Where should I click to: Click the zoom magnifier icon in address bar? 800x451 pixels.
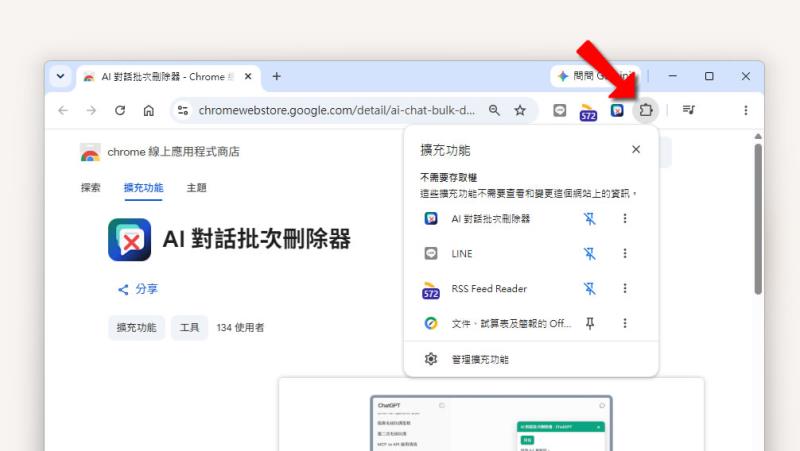(x=494, y=110)
